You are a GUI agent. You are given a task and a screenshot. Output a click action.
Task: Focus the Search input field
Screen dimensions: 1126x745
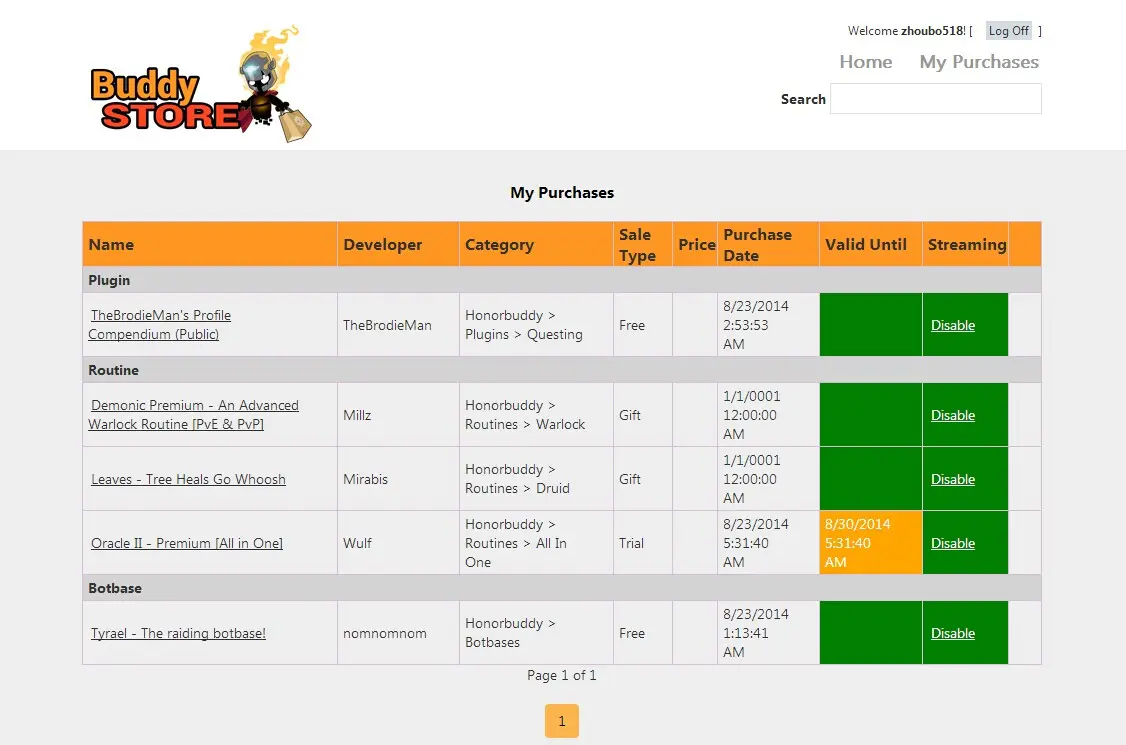click(x=935, y=99)
